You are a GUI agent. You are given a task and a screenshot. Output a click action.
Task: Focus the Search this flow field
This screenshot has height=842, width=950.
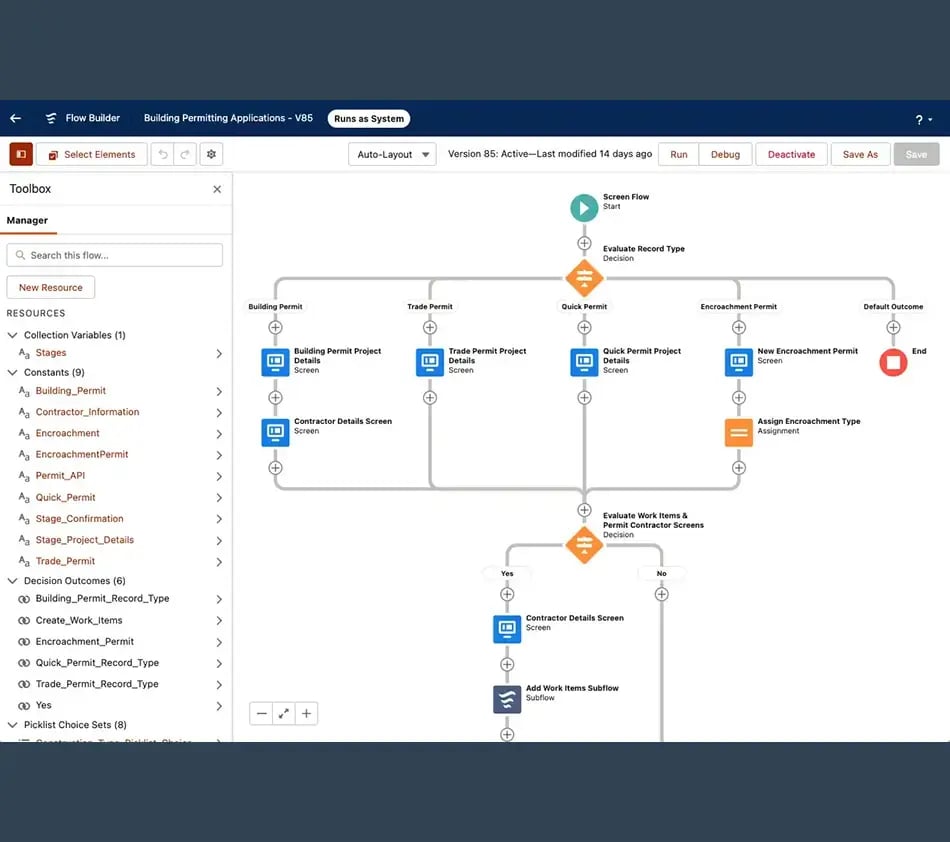tap(115, 256)
